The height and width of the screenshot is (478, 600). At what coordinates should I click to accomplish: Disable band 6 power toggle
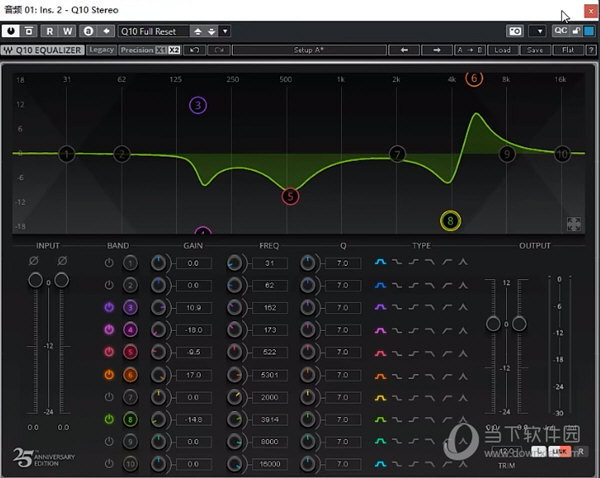[109, 375]
